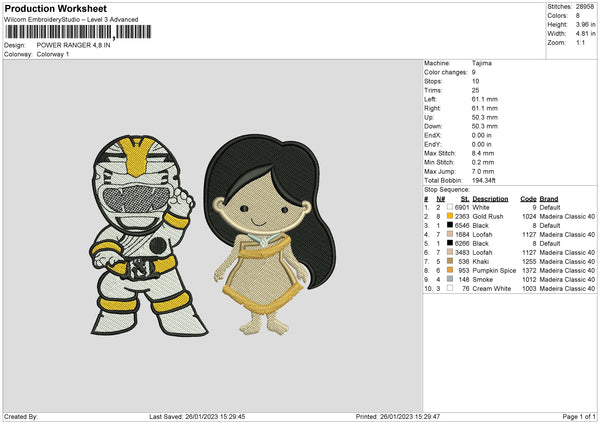
Task: Click the 'Code' column header
Action: tap(528, 199)
